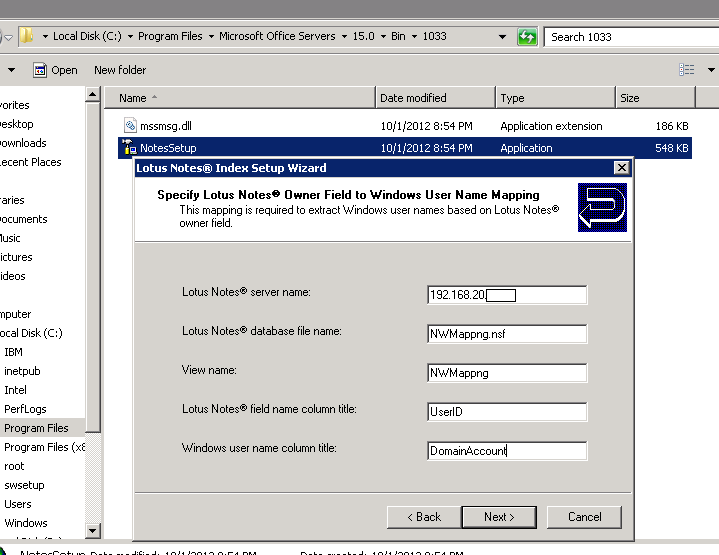Click the mssmsg.dll file icon
719x555 pixels.
[x=130, y=125]
